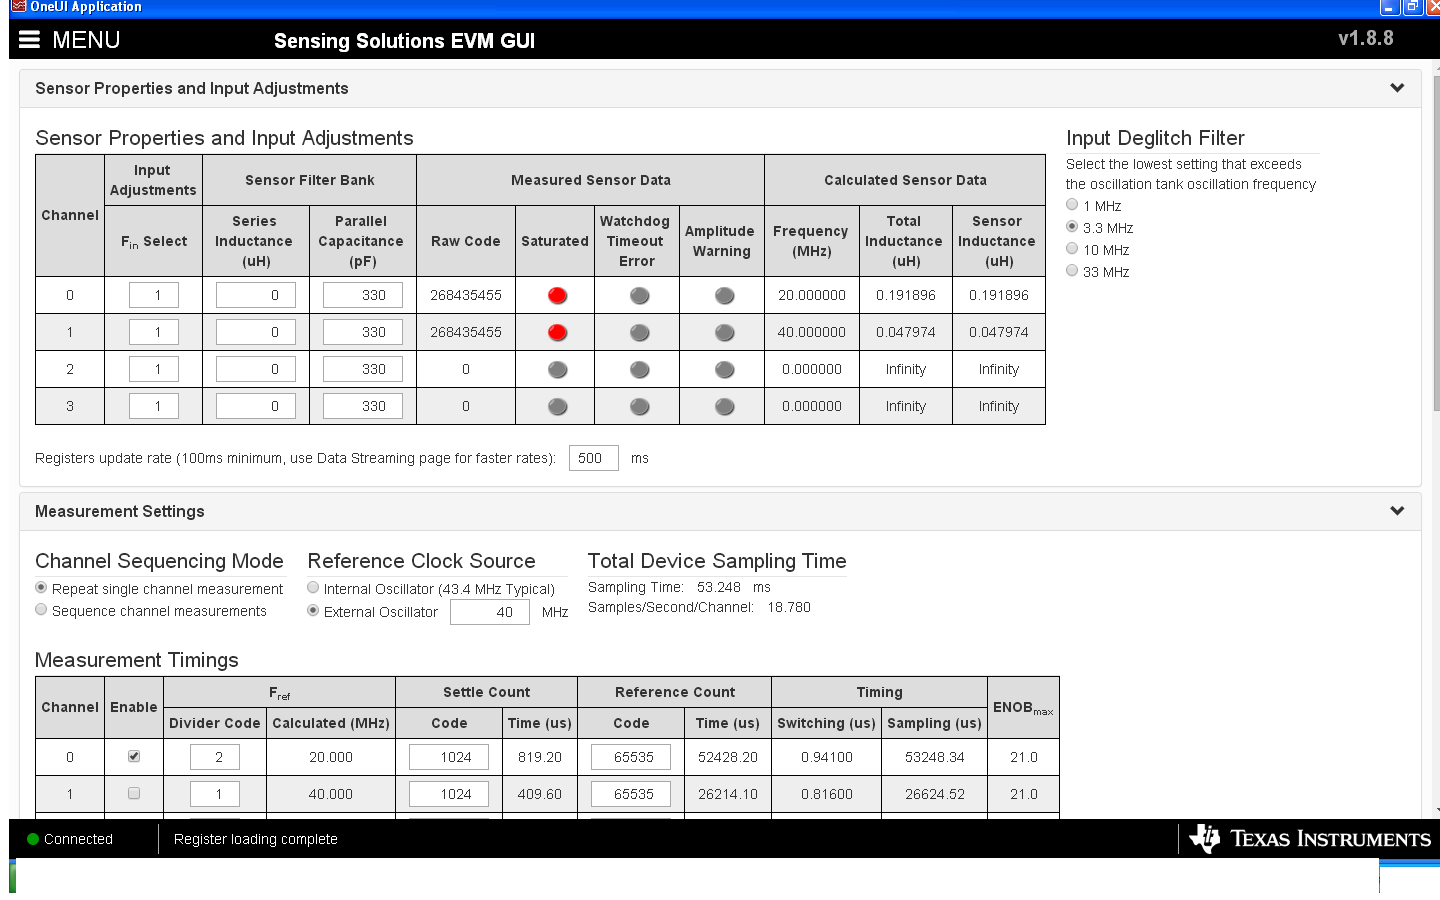The width and height of the screenshot is (1440, 900).
Task: Click channel 1 Reference Count Code field
Action: pyautogui.click(x=631, y=794)
